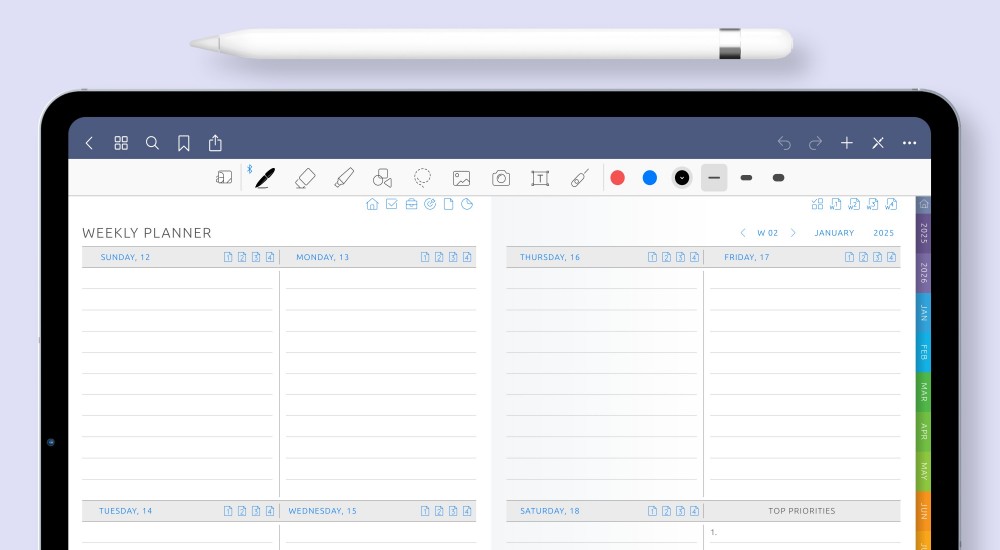Activate the Shapes tool

(x=382, y=178)
